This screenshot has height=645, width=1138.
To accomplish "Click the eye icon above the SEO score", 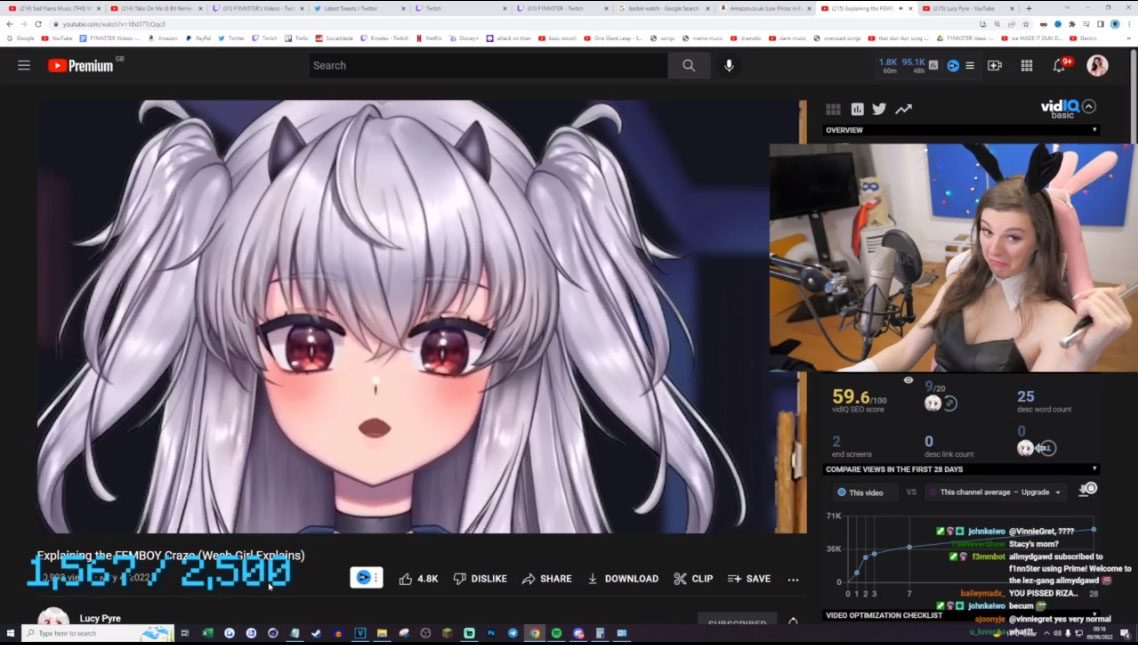I will tap(908, 380).
